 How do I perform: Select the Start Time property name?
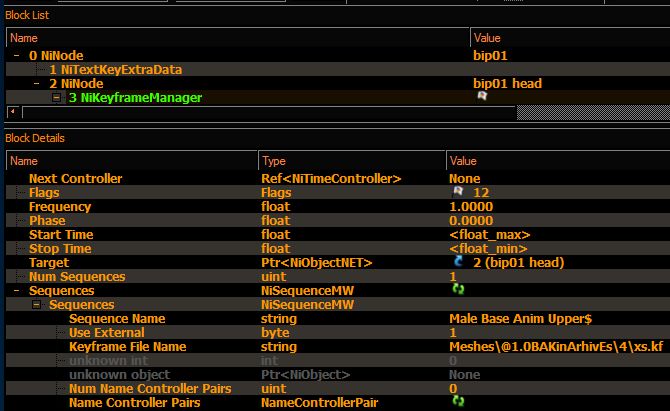point(61,235)
